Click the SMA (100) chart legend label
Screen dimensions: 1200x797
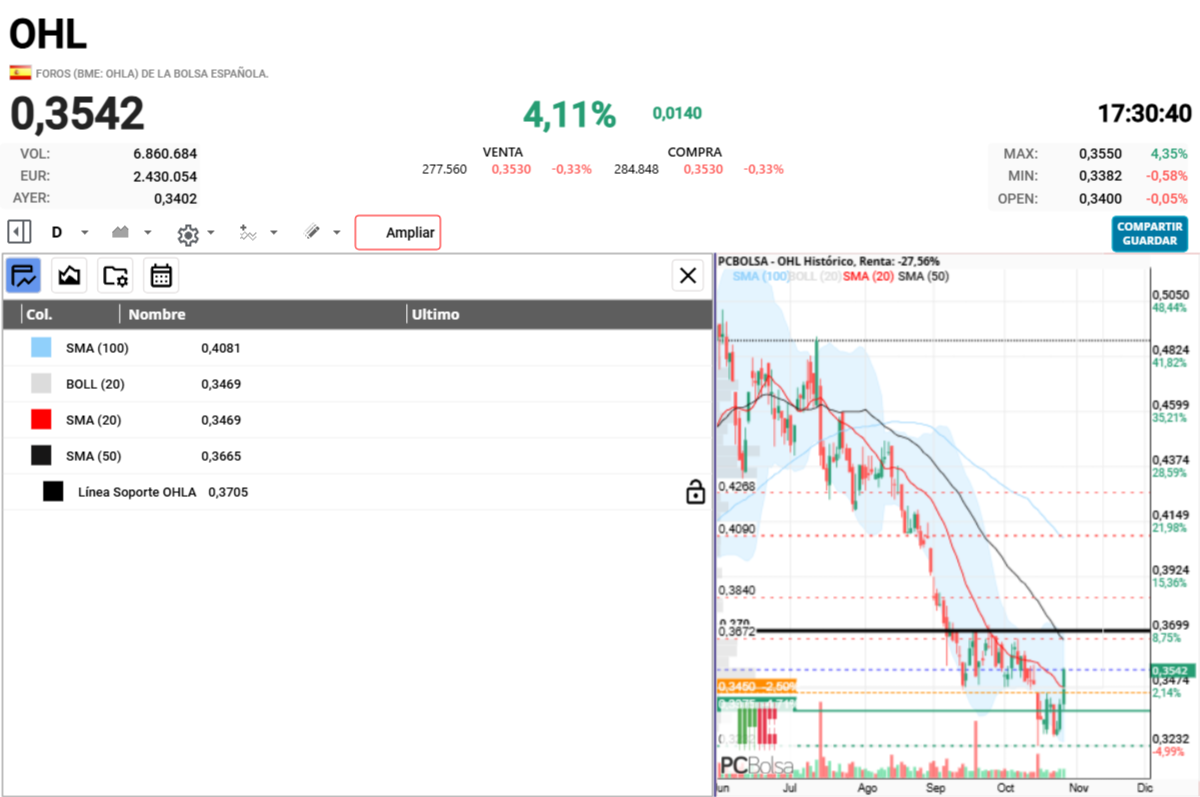(x=760, y=275)
